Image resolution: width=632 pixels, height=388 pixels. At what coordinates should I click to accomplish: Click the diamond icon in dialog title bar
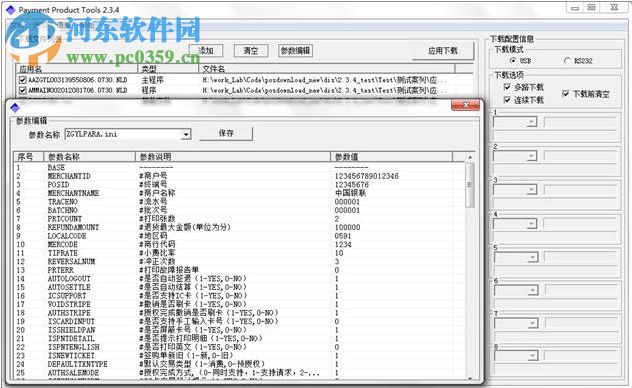click(x=15, y=107)
